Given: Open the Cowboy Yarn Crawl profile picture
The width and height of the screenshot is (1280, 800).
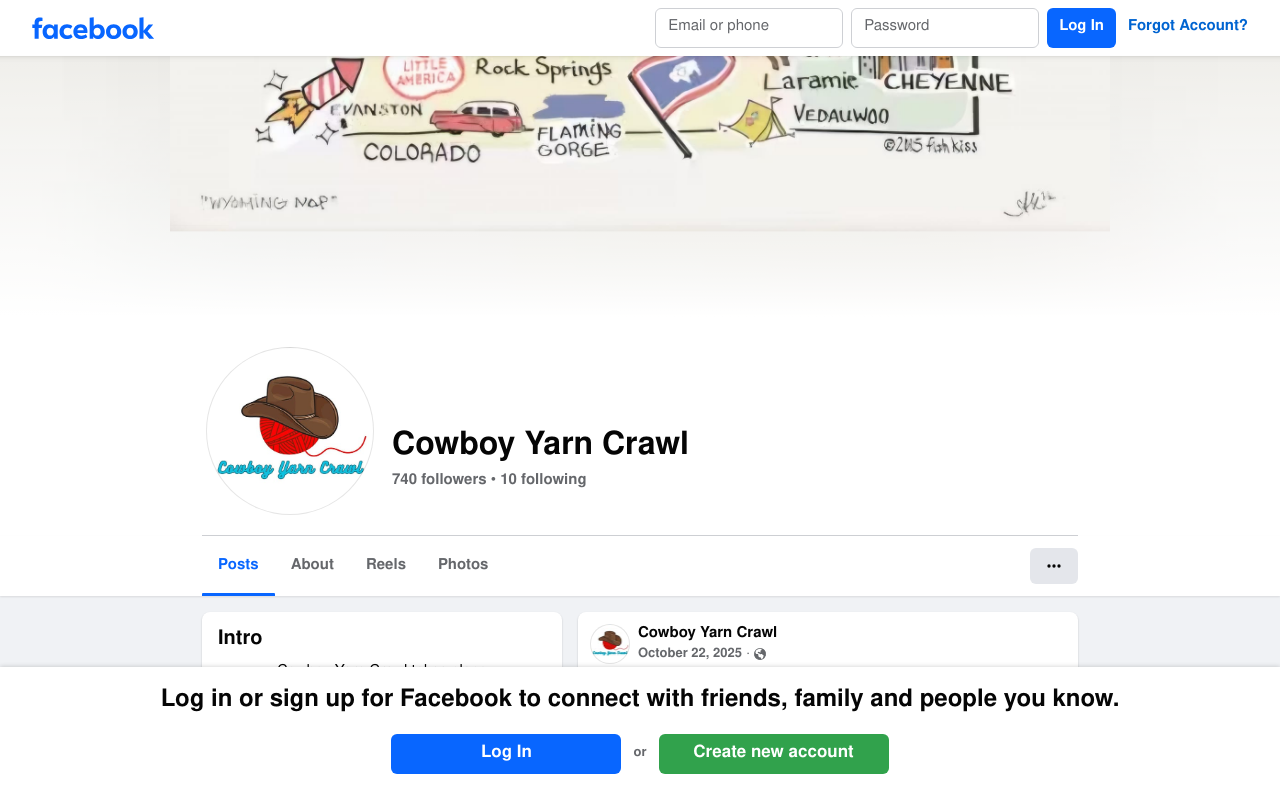Looking at the screenshot, I should 290,431.
